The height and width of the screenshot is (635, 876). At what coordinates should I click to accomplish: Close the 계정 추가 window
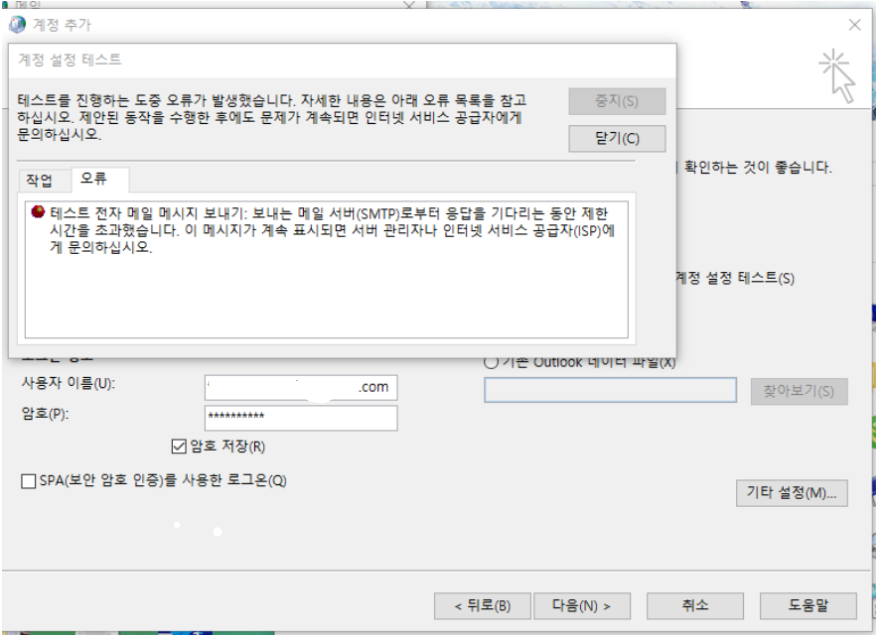[854, 25]
